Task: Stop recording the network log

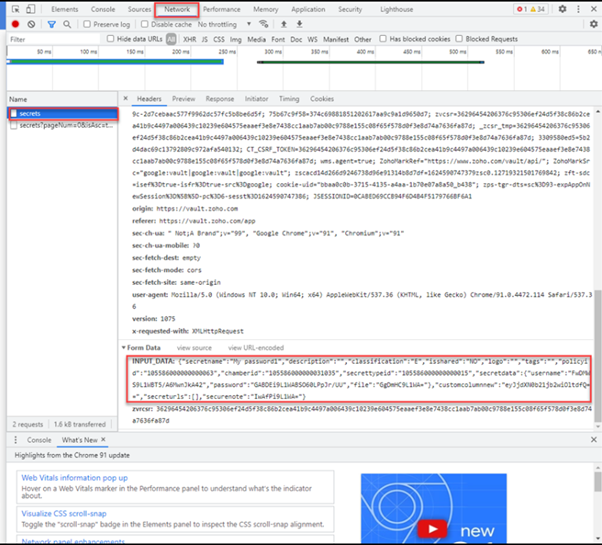Action: point(15,24)
